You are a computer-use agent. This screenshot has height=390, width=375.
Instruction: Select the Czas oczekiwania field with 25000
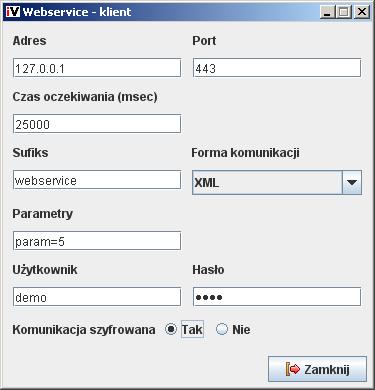point(97,124)
